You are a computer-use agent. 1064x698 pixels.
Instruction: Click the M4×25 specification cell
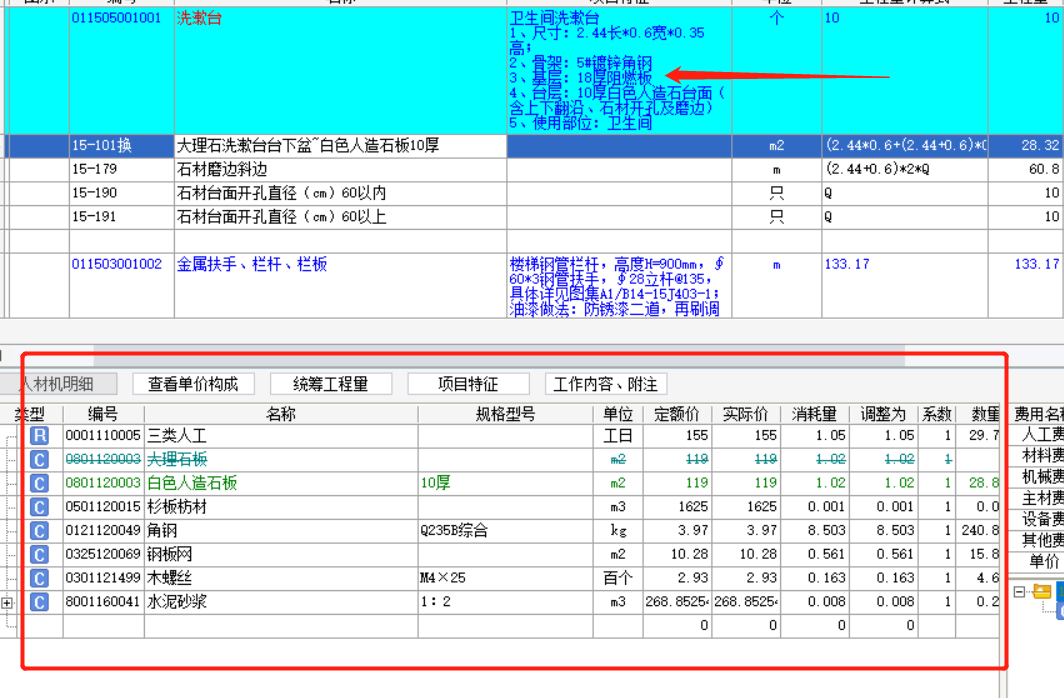(506, 578)
